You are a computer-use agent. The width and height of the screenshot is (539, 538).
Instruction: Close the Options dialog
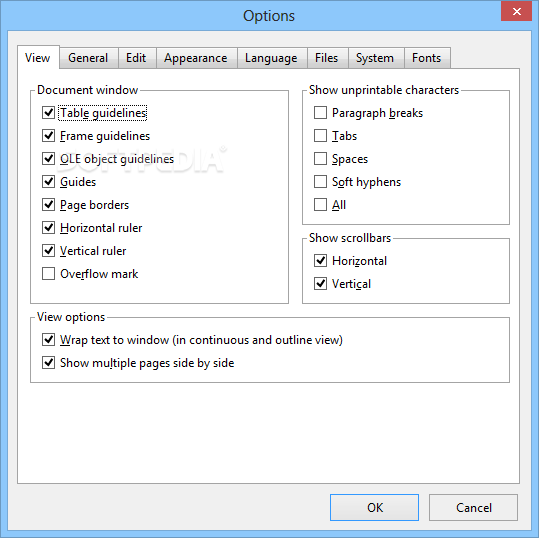(517, 12)
